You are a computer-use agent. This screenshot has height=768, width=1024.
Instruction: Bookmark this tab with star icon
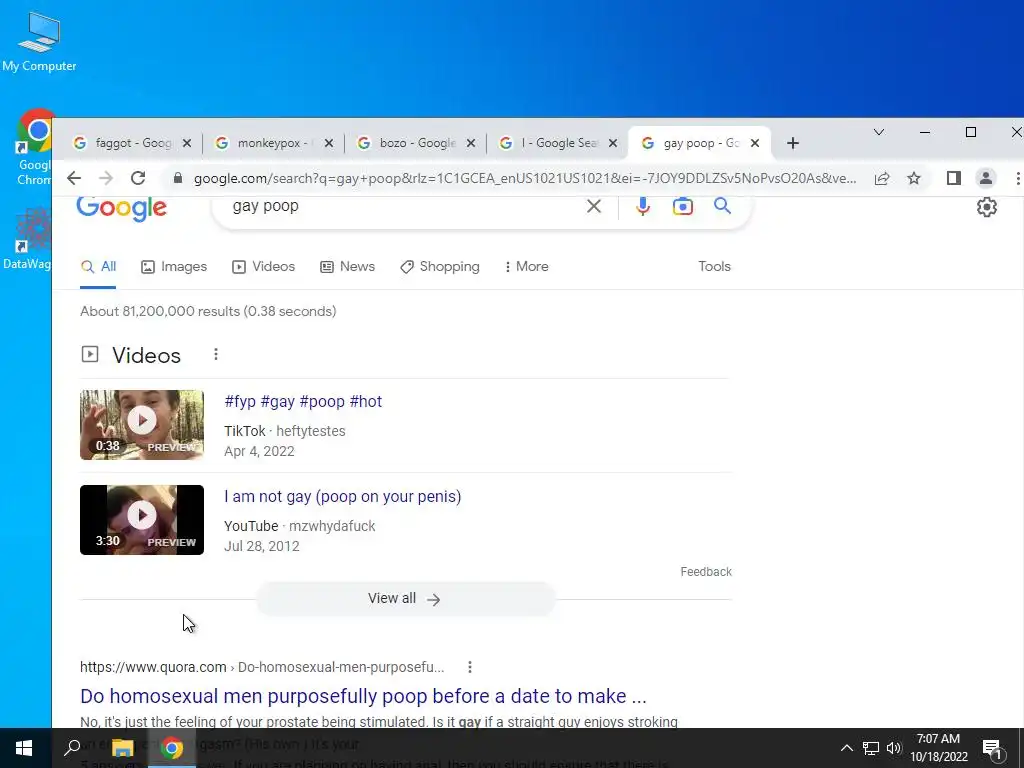(x=914, y=178)
